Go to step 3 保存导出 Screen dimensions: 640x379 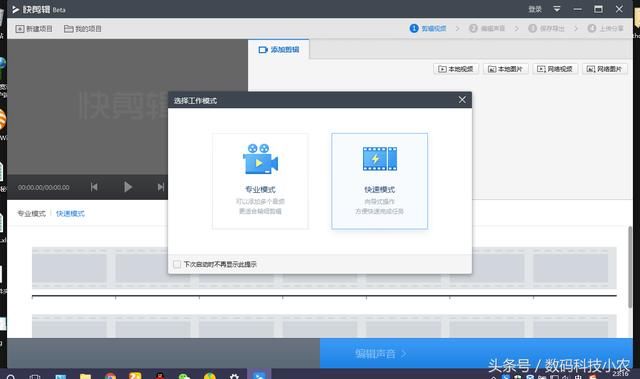546,29
